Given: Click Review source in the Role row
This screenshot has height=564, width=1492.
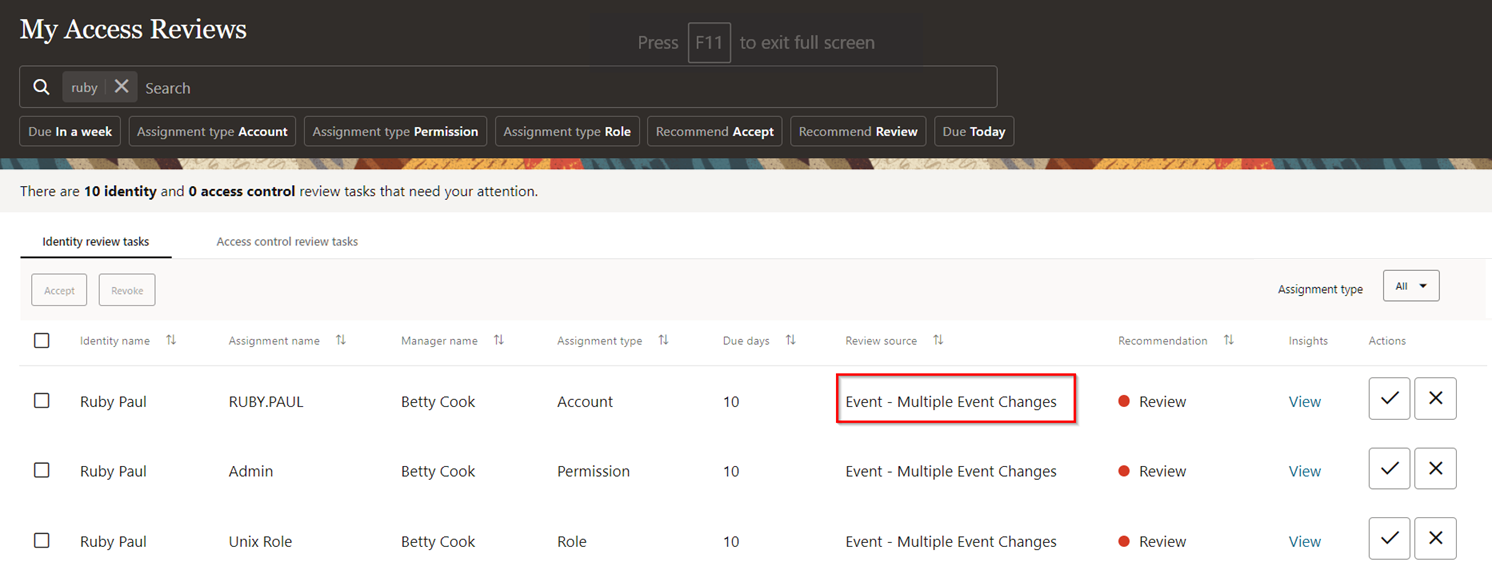Looking at the screenshot, I should pos(951,541).
